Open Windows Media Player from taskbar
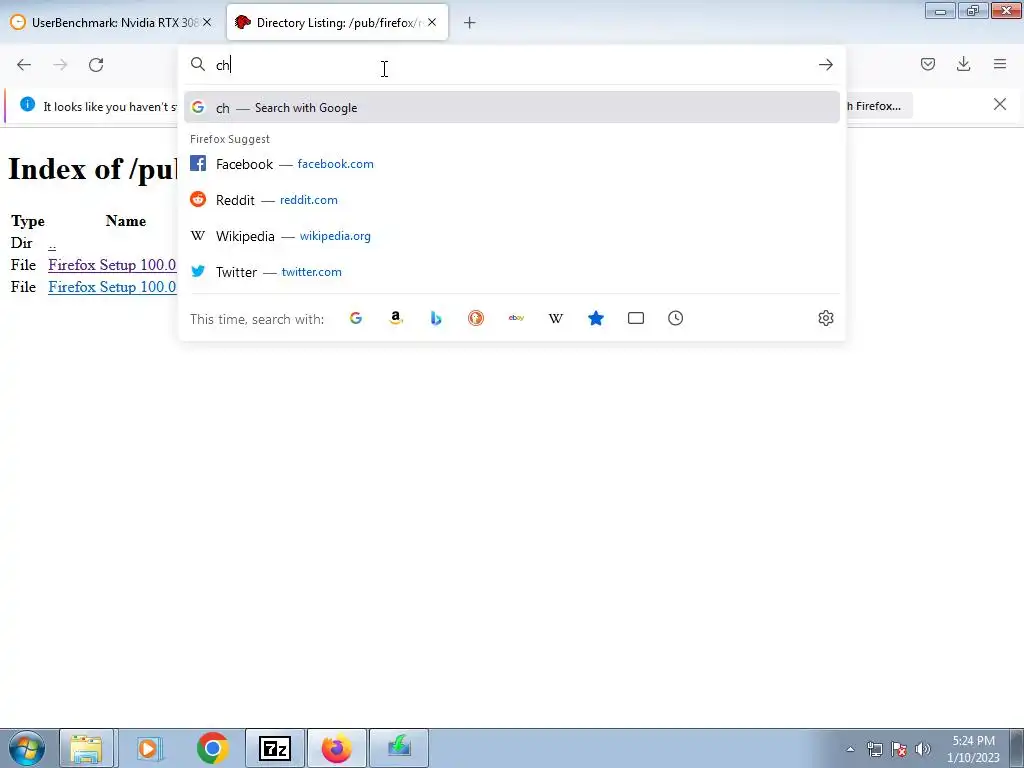 point(150,748)
